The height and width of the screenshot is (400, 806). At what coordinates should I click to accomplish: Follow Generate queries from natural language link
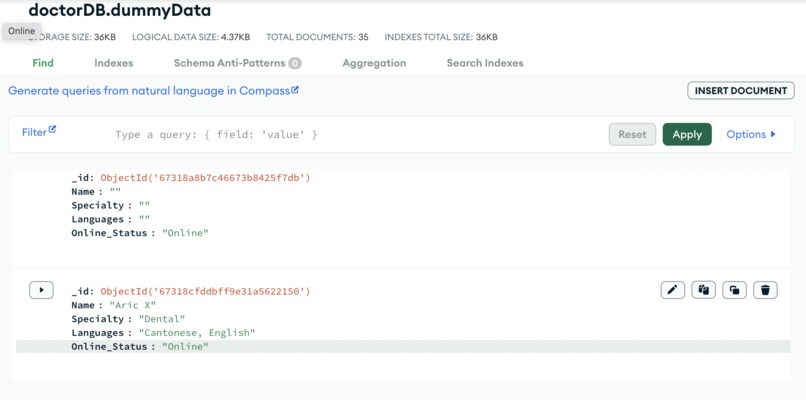pos(153,90)
